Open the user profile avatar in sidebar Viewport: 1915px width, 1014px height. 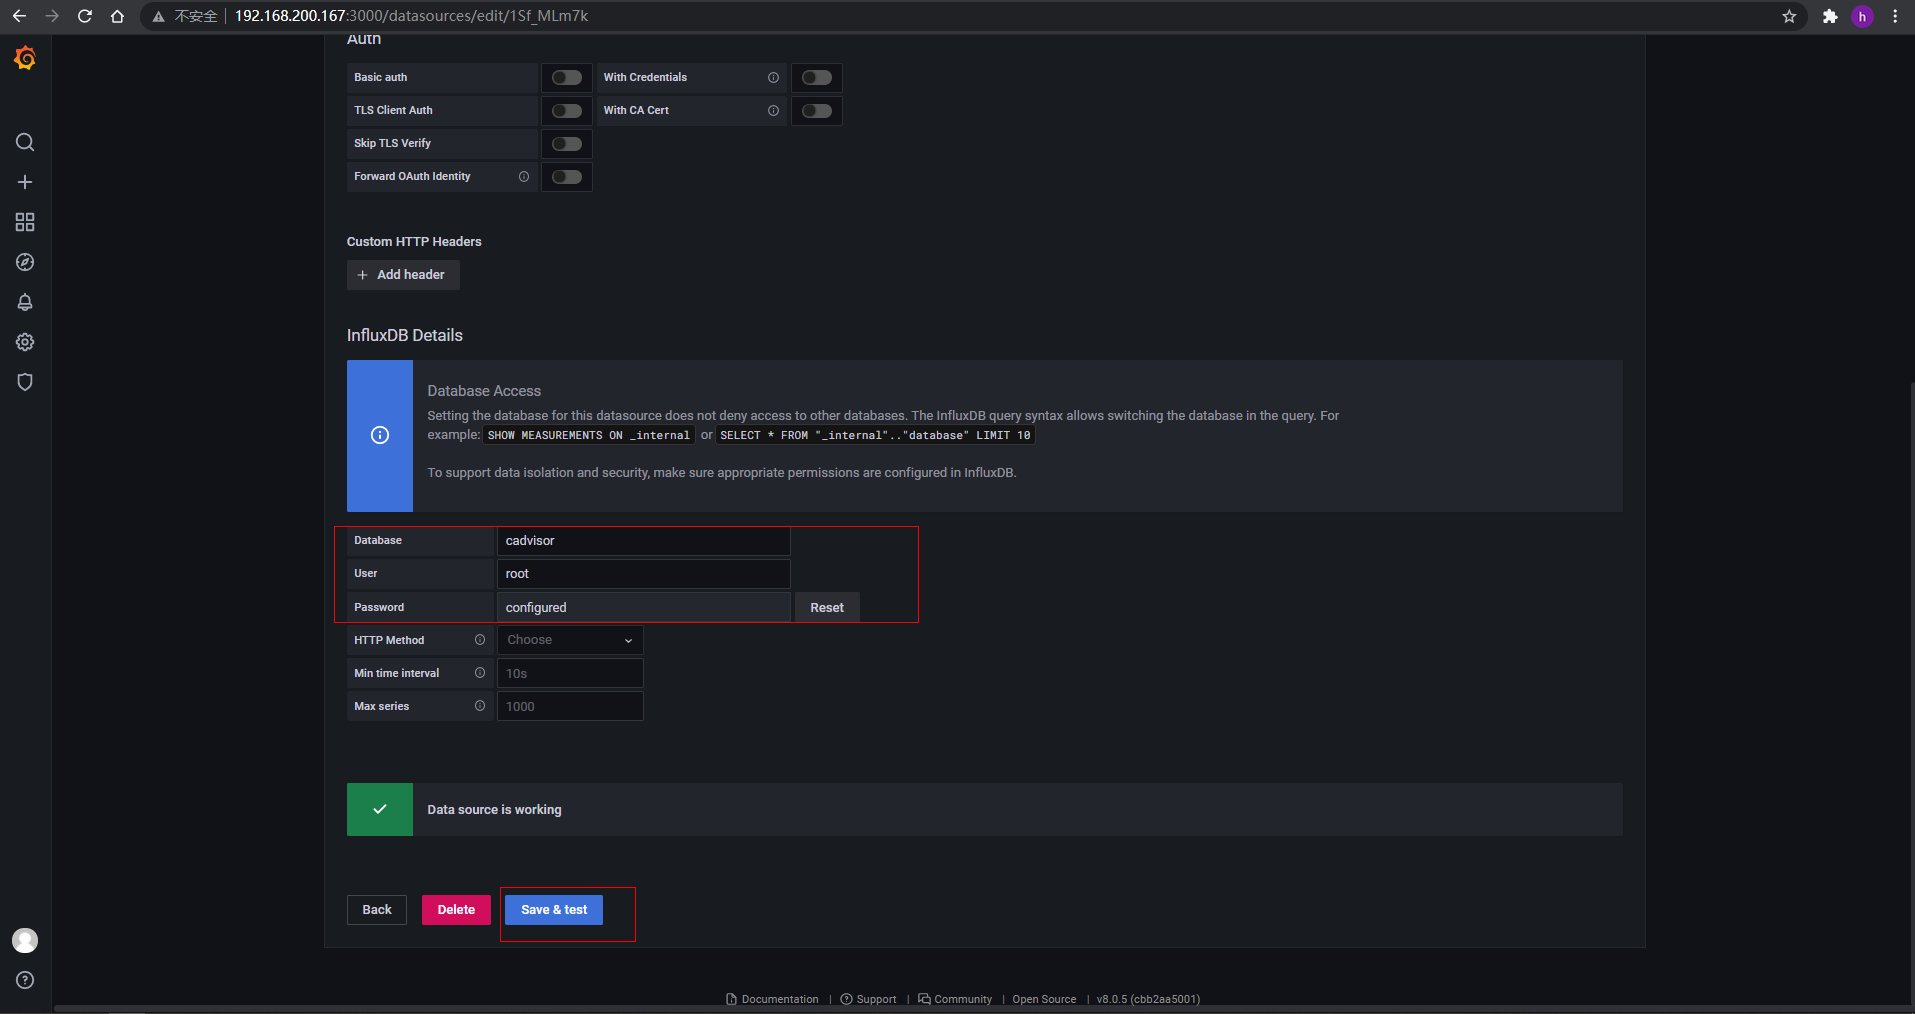25,940
